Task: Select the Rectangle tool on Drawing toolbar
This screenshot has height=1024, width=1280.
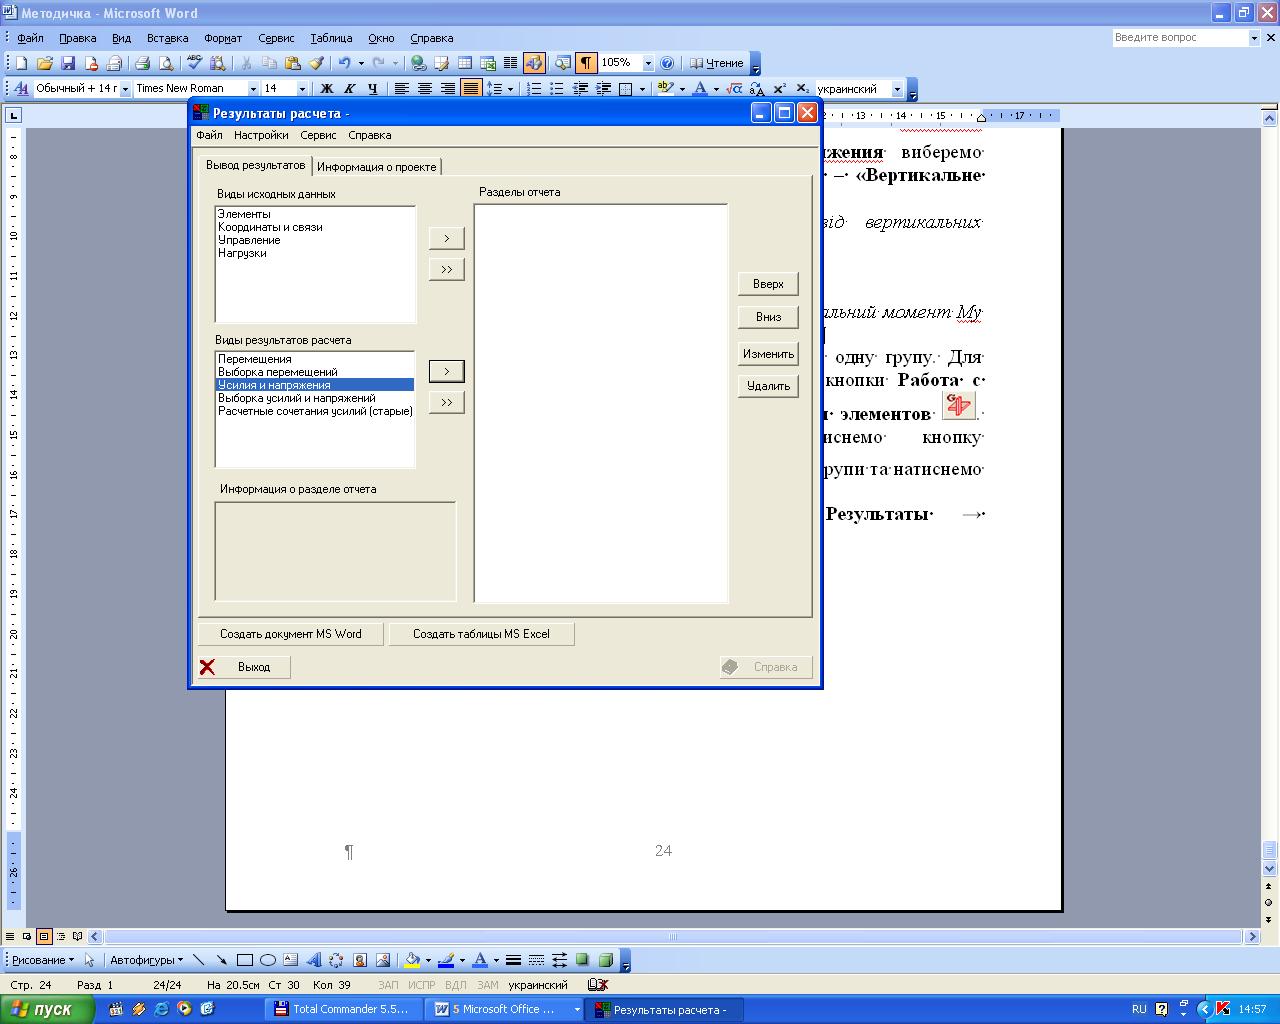Action: (244, 960)
